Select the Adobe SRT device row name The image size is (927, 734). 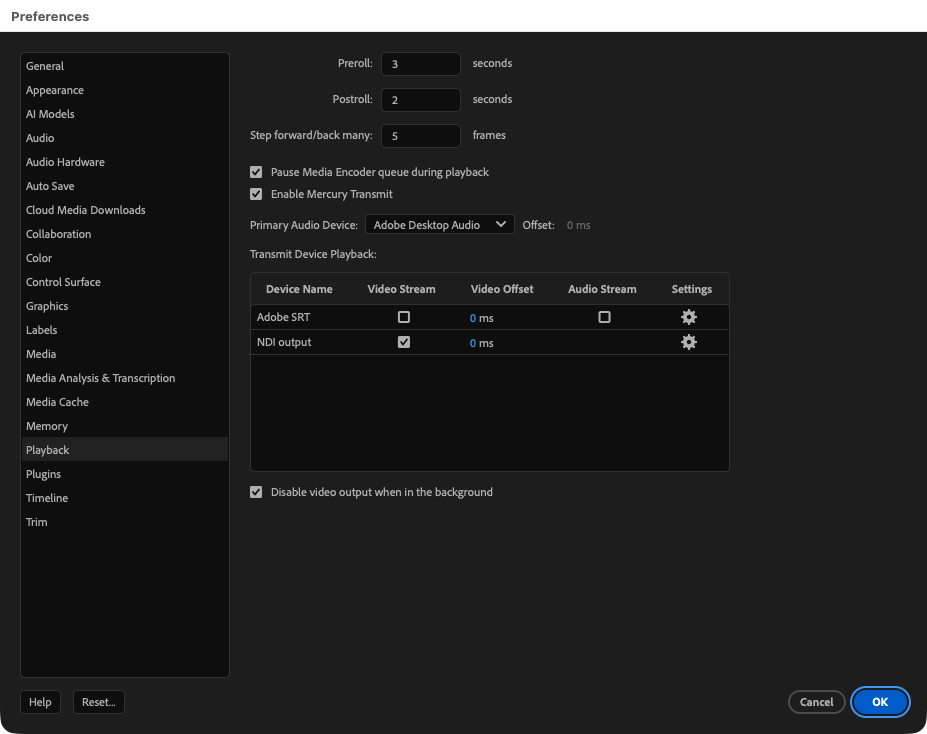click(283, 317)
